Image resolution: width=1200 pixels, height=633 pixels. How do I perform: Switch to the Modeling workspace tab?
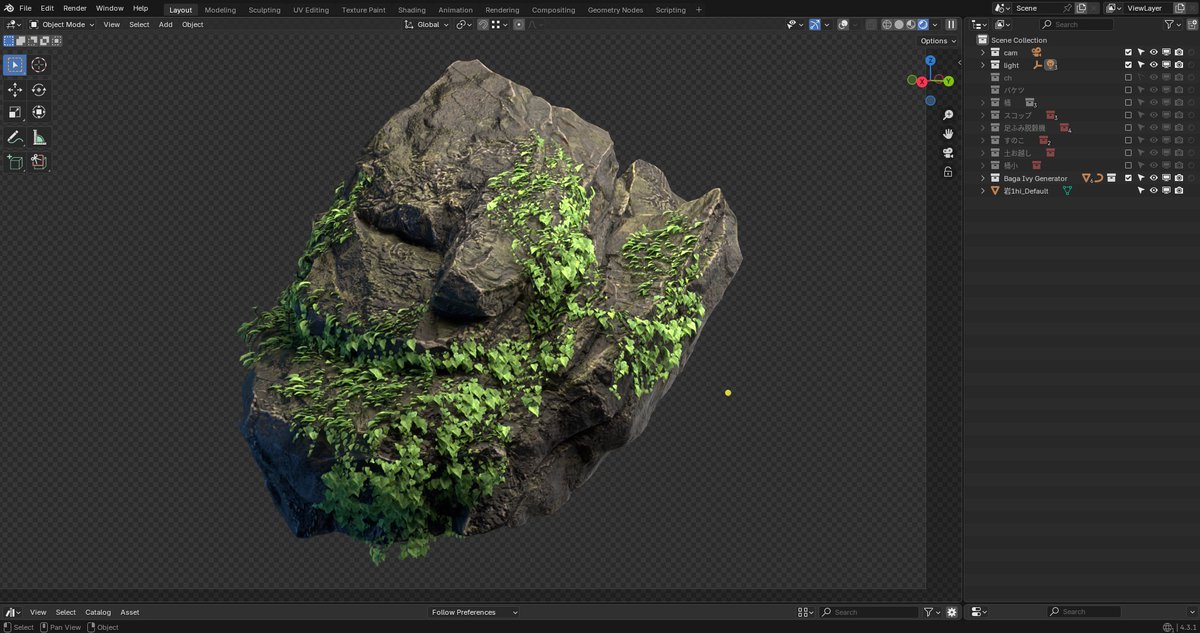pyautogui.click(x=220, y=9)
